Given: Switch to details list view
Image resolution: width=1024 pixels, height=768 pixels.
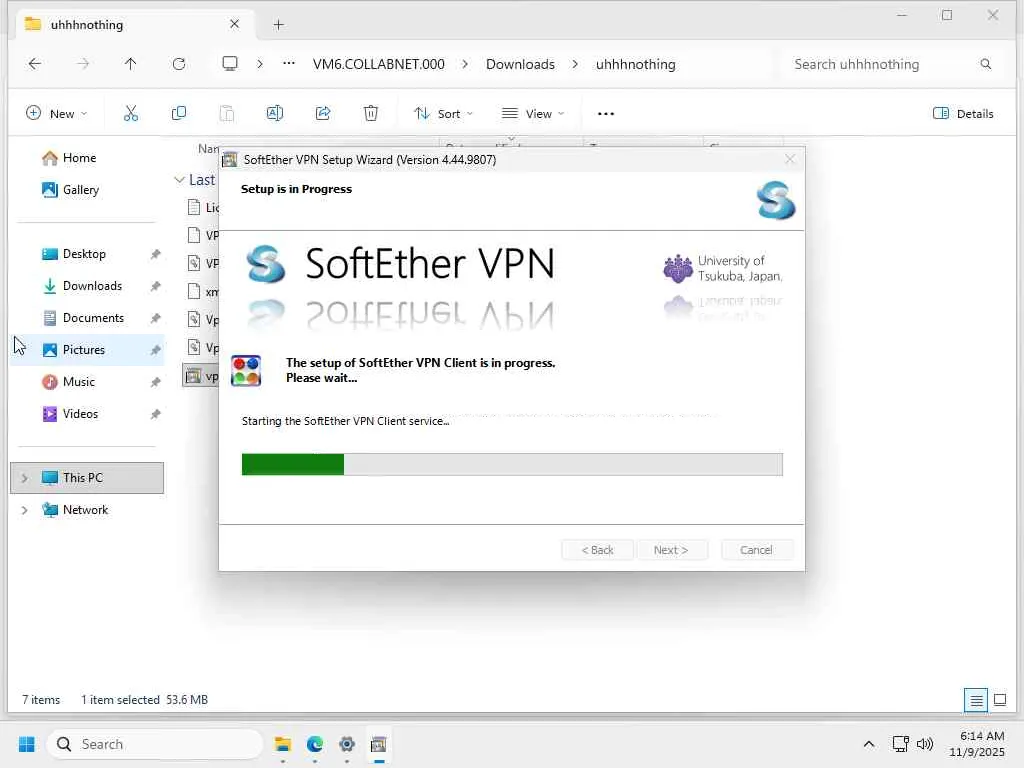Looking at the screenshot, I should (976, 700).
